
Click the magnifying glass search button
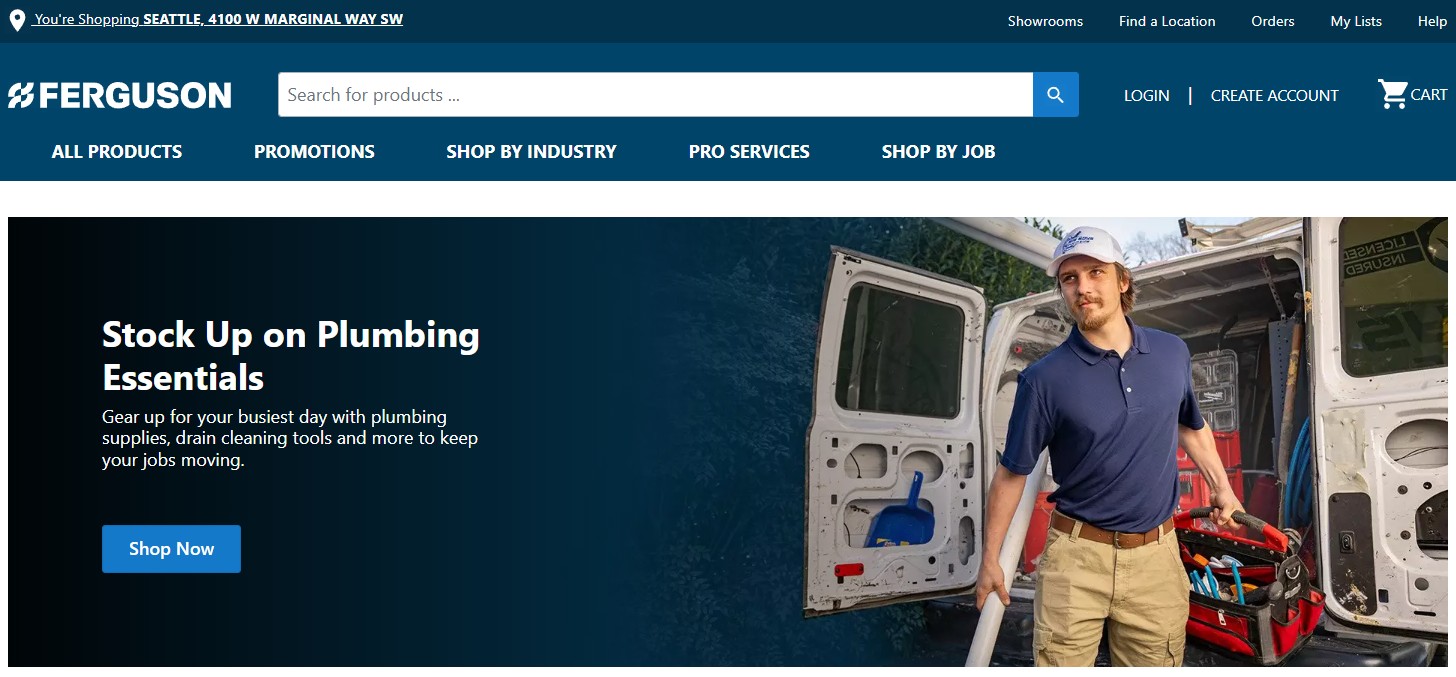1055,95
